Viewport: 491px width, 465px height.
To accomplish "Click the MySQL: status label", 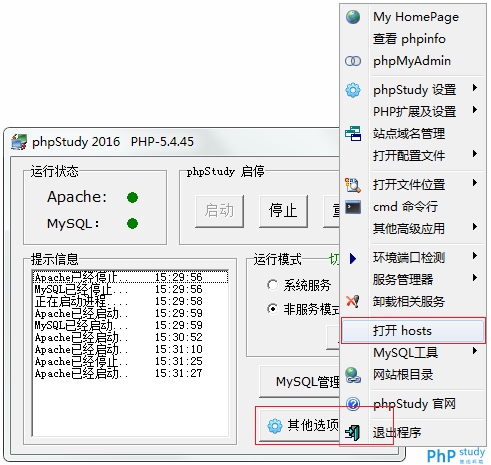I will point(73,223).
